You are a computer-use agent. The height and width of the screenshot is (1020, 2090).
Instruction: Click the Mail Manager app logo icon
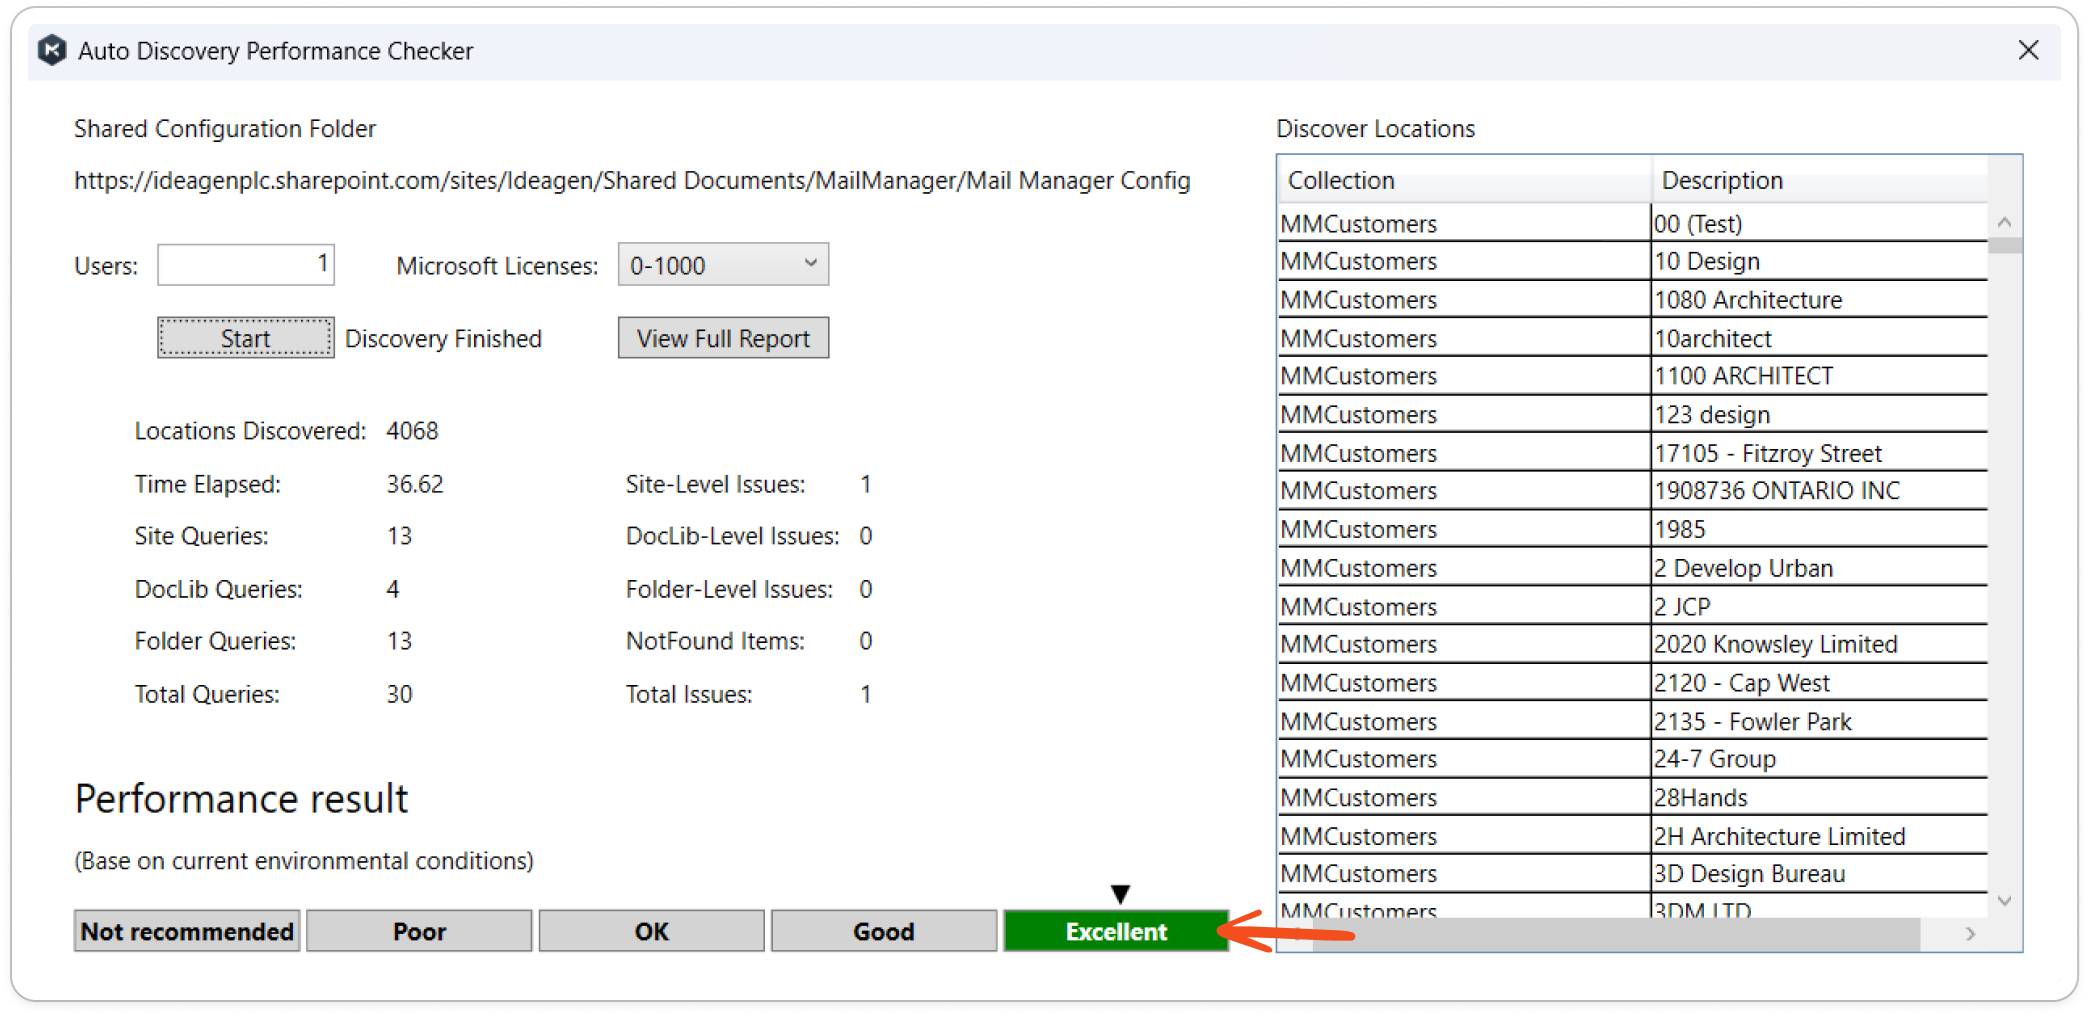(x=52, y=50)
